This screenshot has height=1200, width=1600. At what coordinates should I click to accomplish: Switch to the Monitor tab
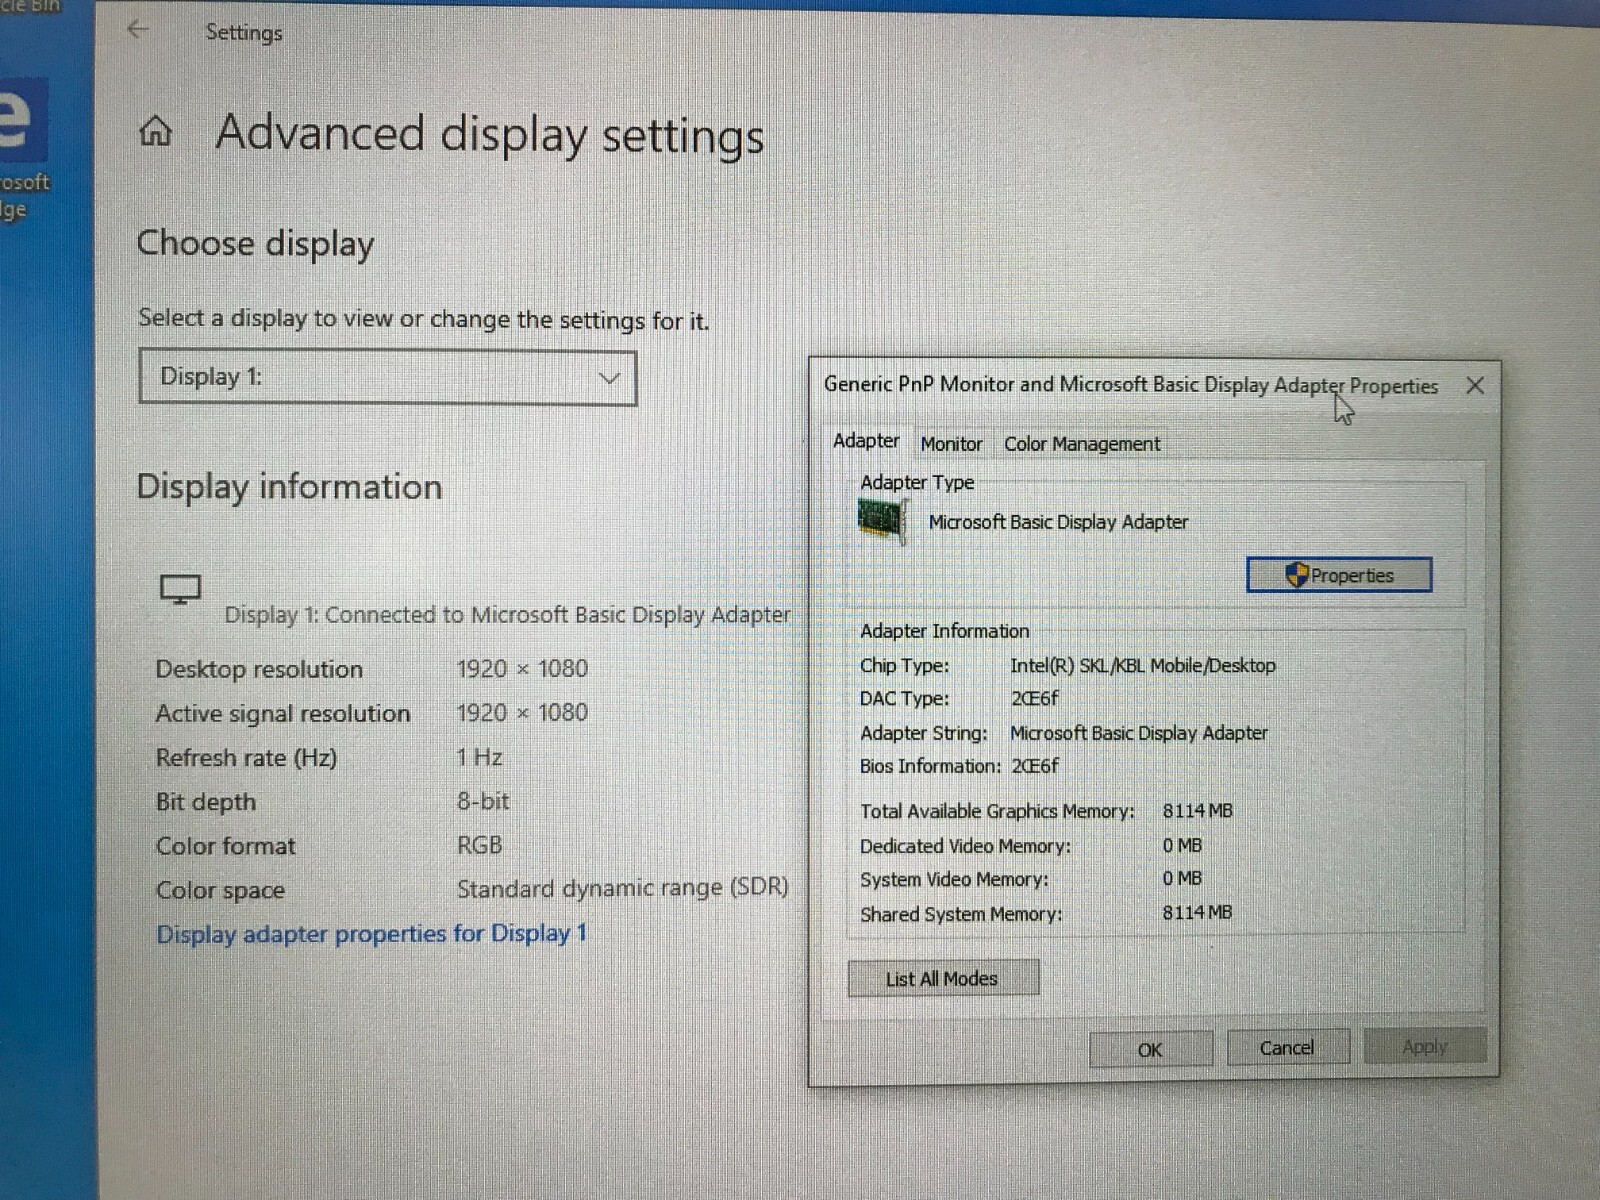[951, 444]
